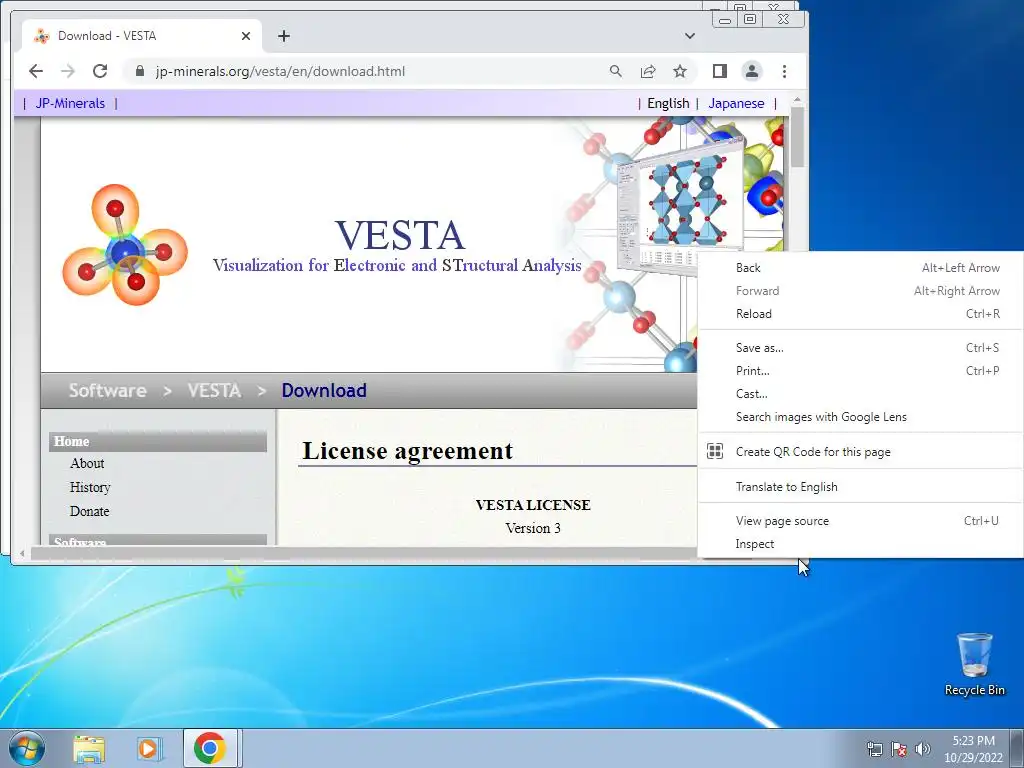Reload the page with the toolbar refresh icon

click(100, 71)
